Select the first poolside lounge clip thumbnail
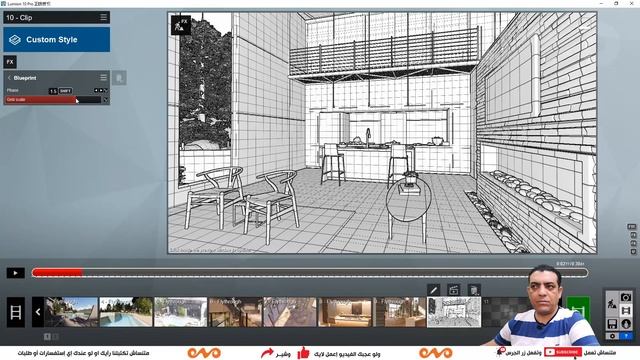 tap(71, 312)
